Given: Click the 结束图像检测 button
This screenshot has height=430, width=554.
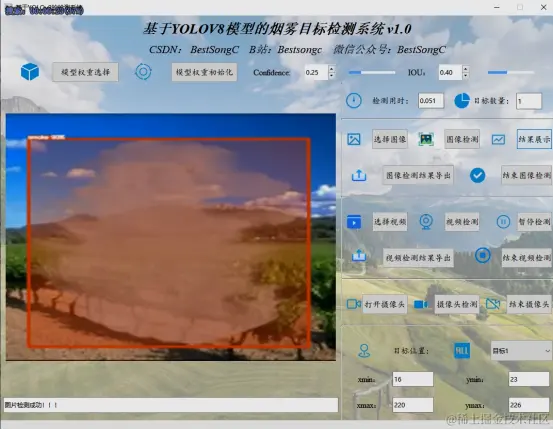Looking at the screenshot, I should 526,175.
